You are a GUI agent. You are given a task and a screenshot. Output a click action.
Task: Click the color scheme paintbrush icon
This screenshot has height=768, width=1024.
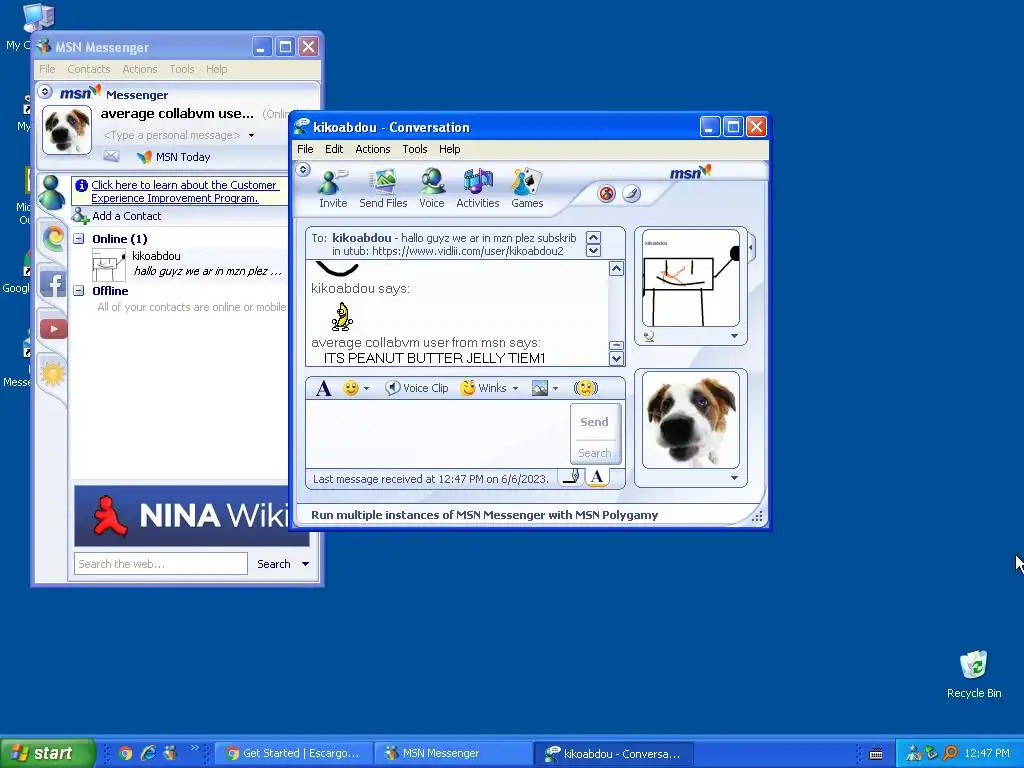632,194
